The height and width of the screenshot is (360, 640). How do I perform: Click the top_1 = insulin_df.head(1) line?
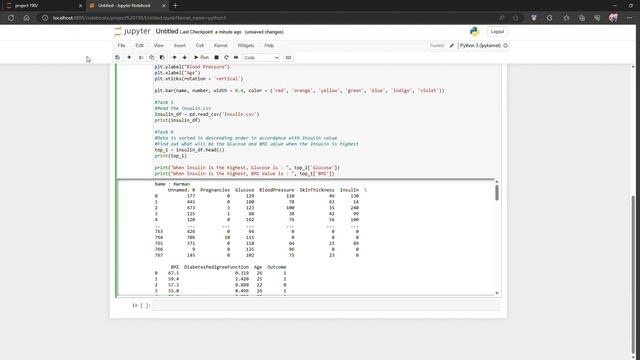189,150
